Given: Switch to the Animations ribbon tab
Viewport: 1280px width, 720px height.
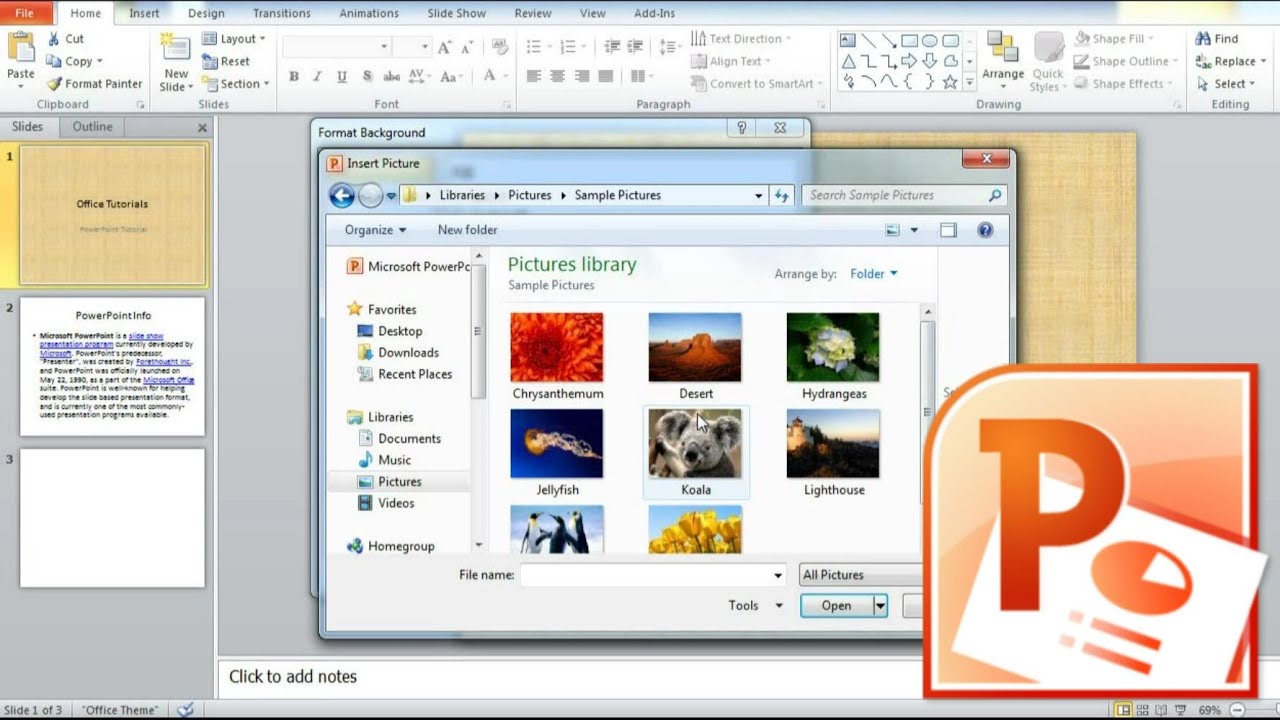Looking at the screenshot, I should [369, 13].
